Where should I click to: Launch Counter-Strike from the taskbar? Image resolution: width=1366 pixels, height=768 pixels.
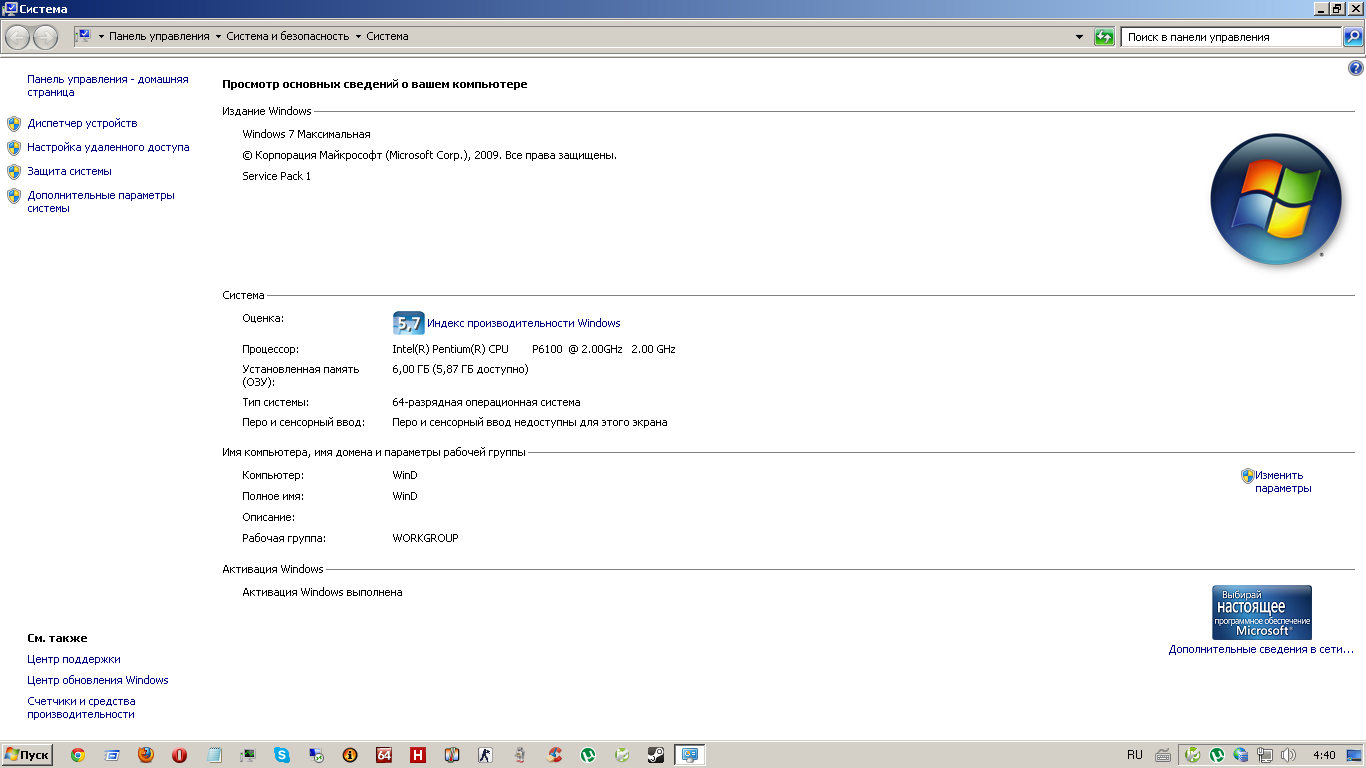(486, 755)
